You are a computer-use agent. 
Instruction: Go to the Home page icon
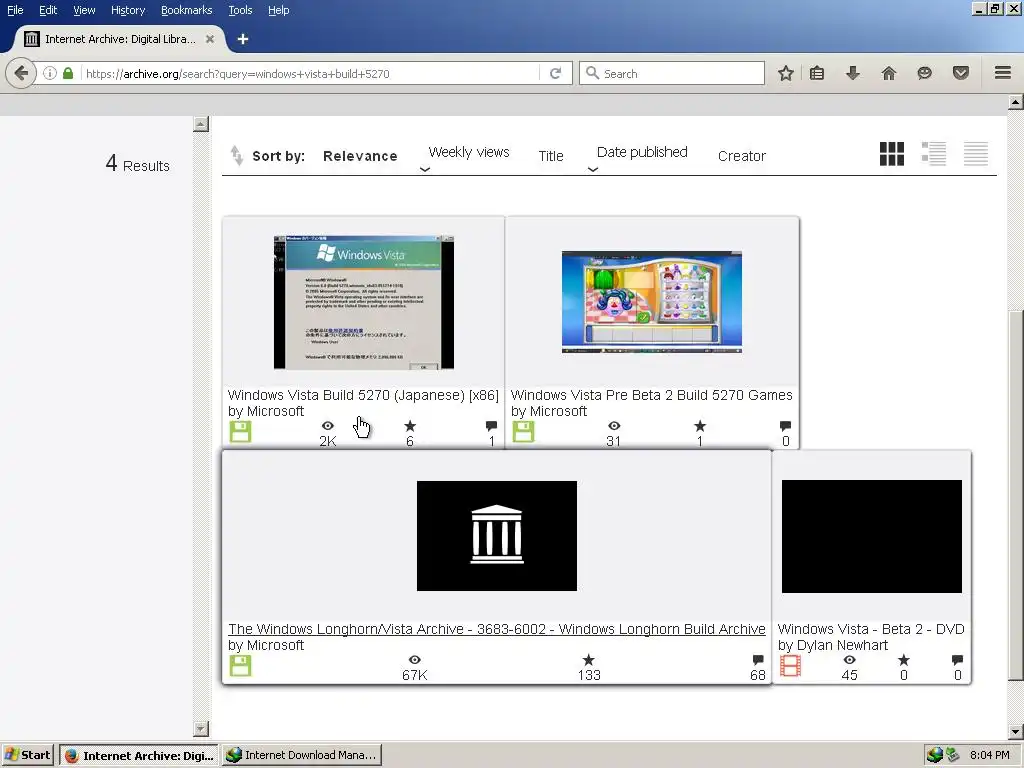click(x=889, y=73)
